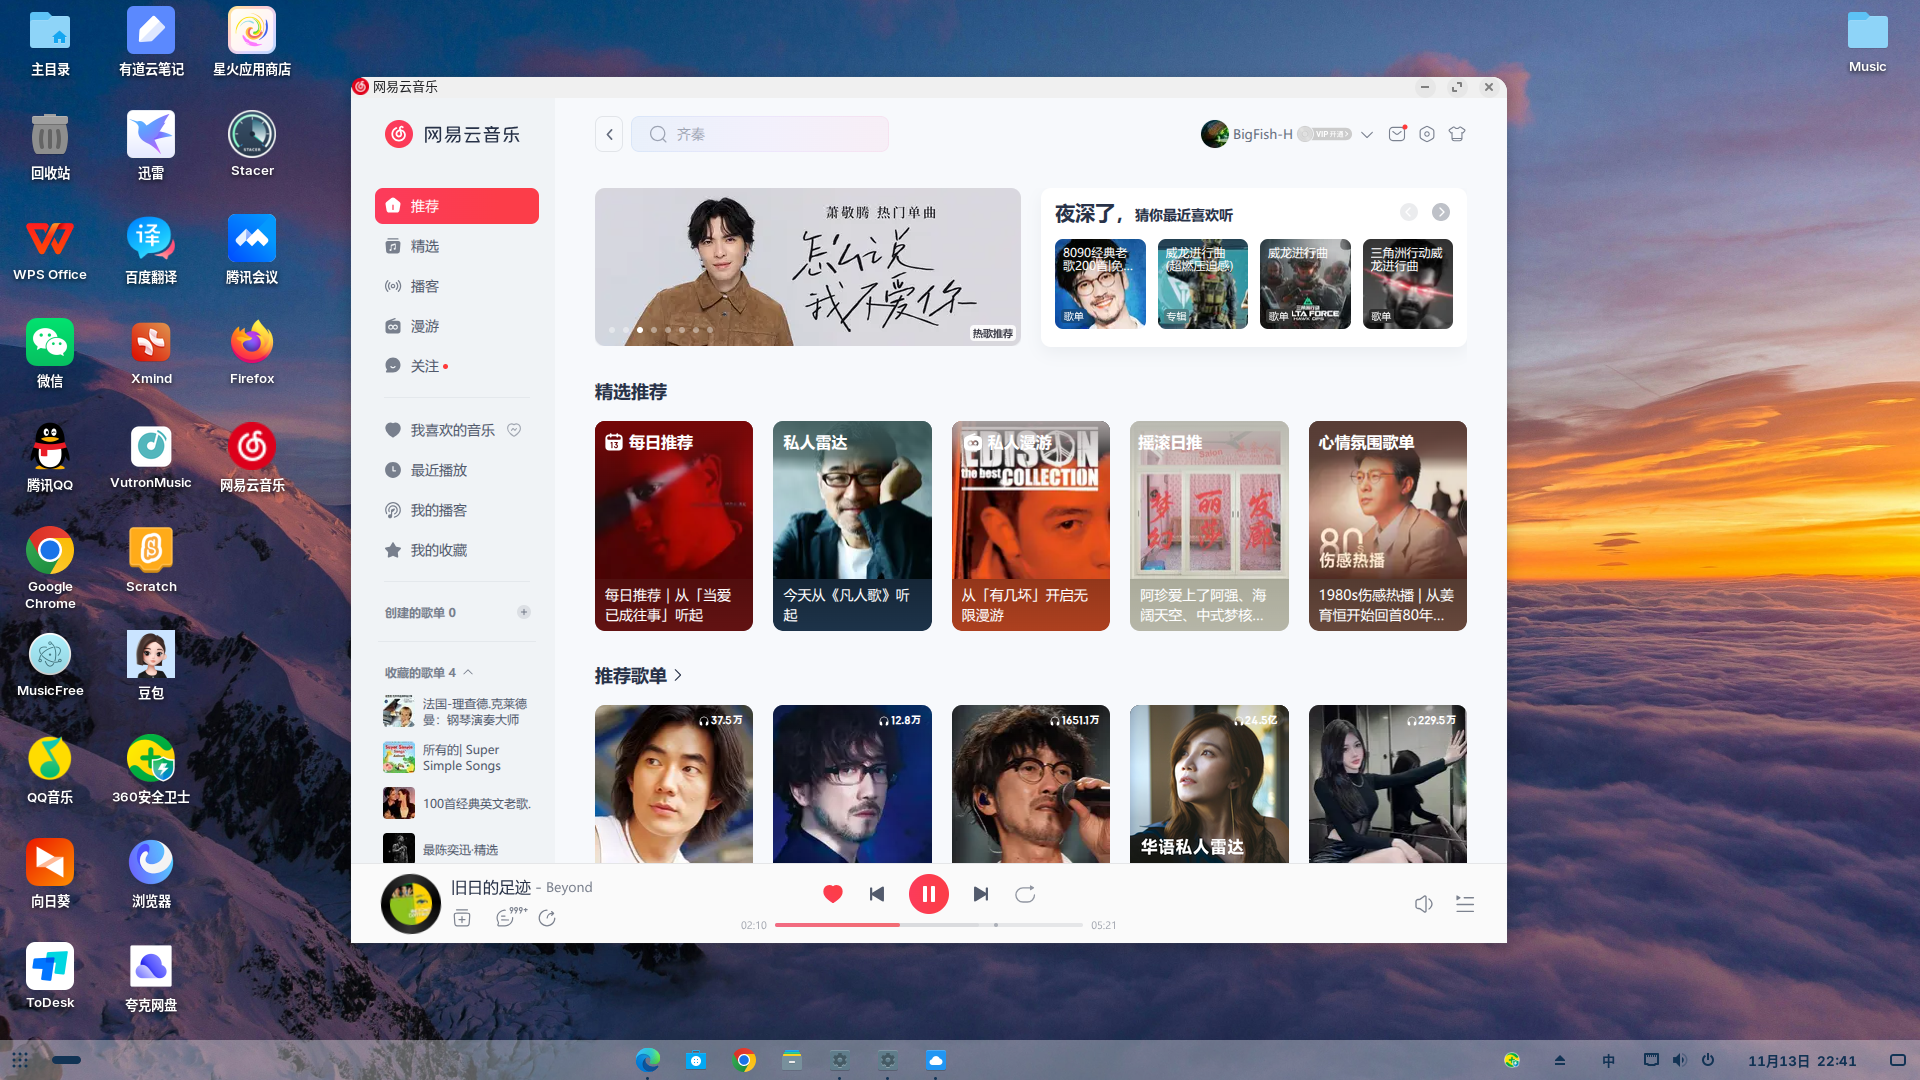Expand 推荐歌单 via its chevron

(679, 676)
